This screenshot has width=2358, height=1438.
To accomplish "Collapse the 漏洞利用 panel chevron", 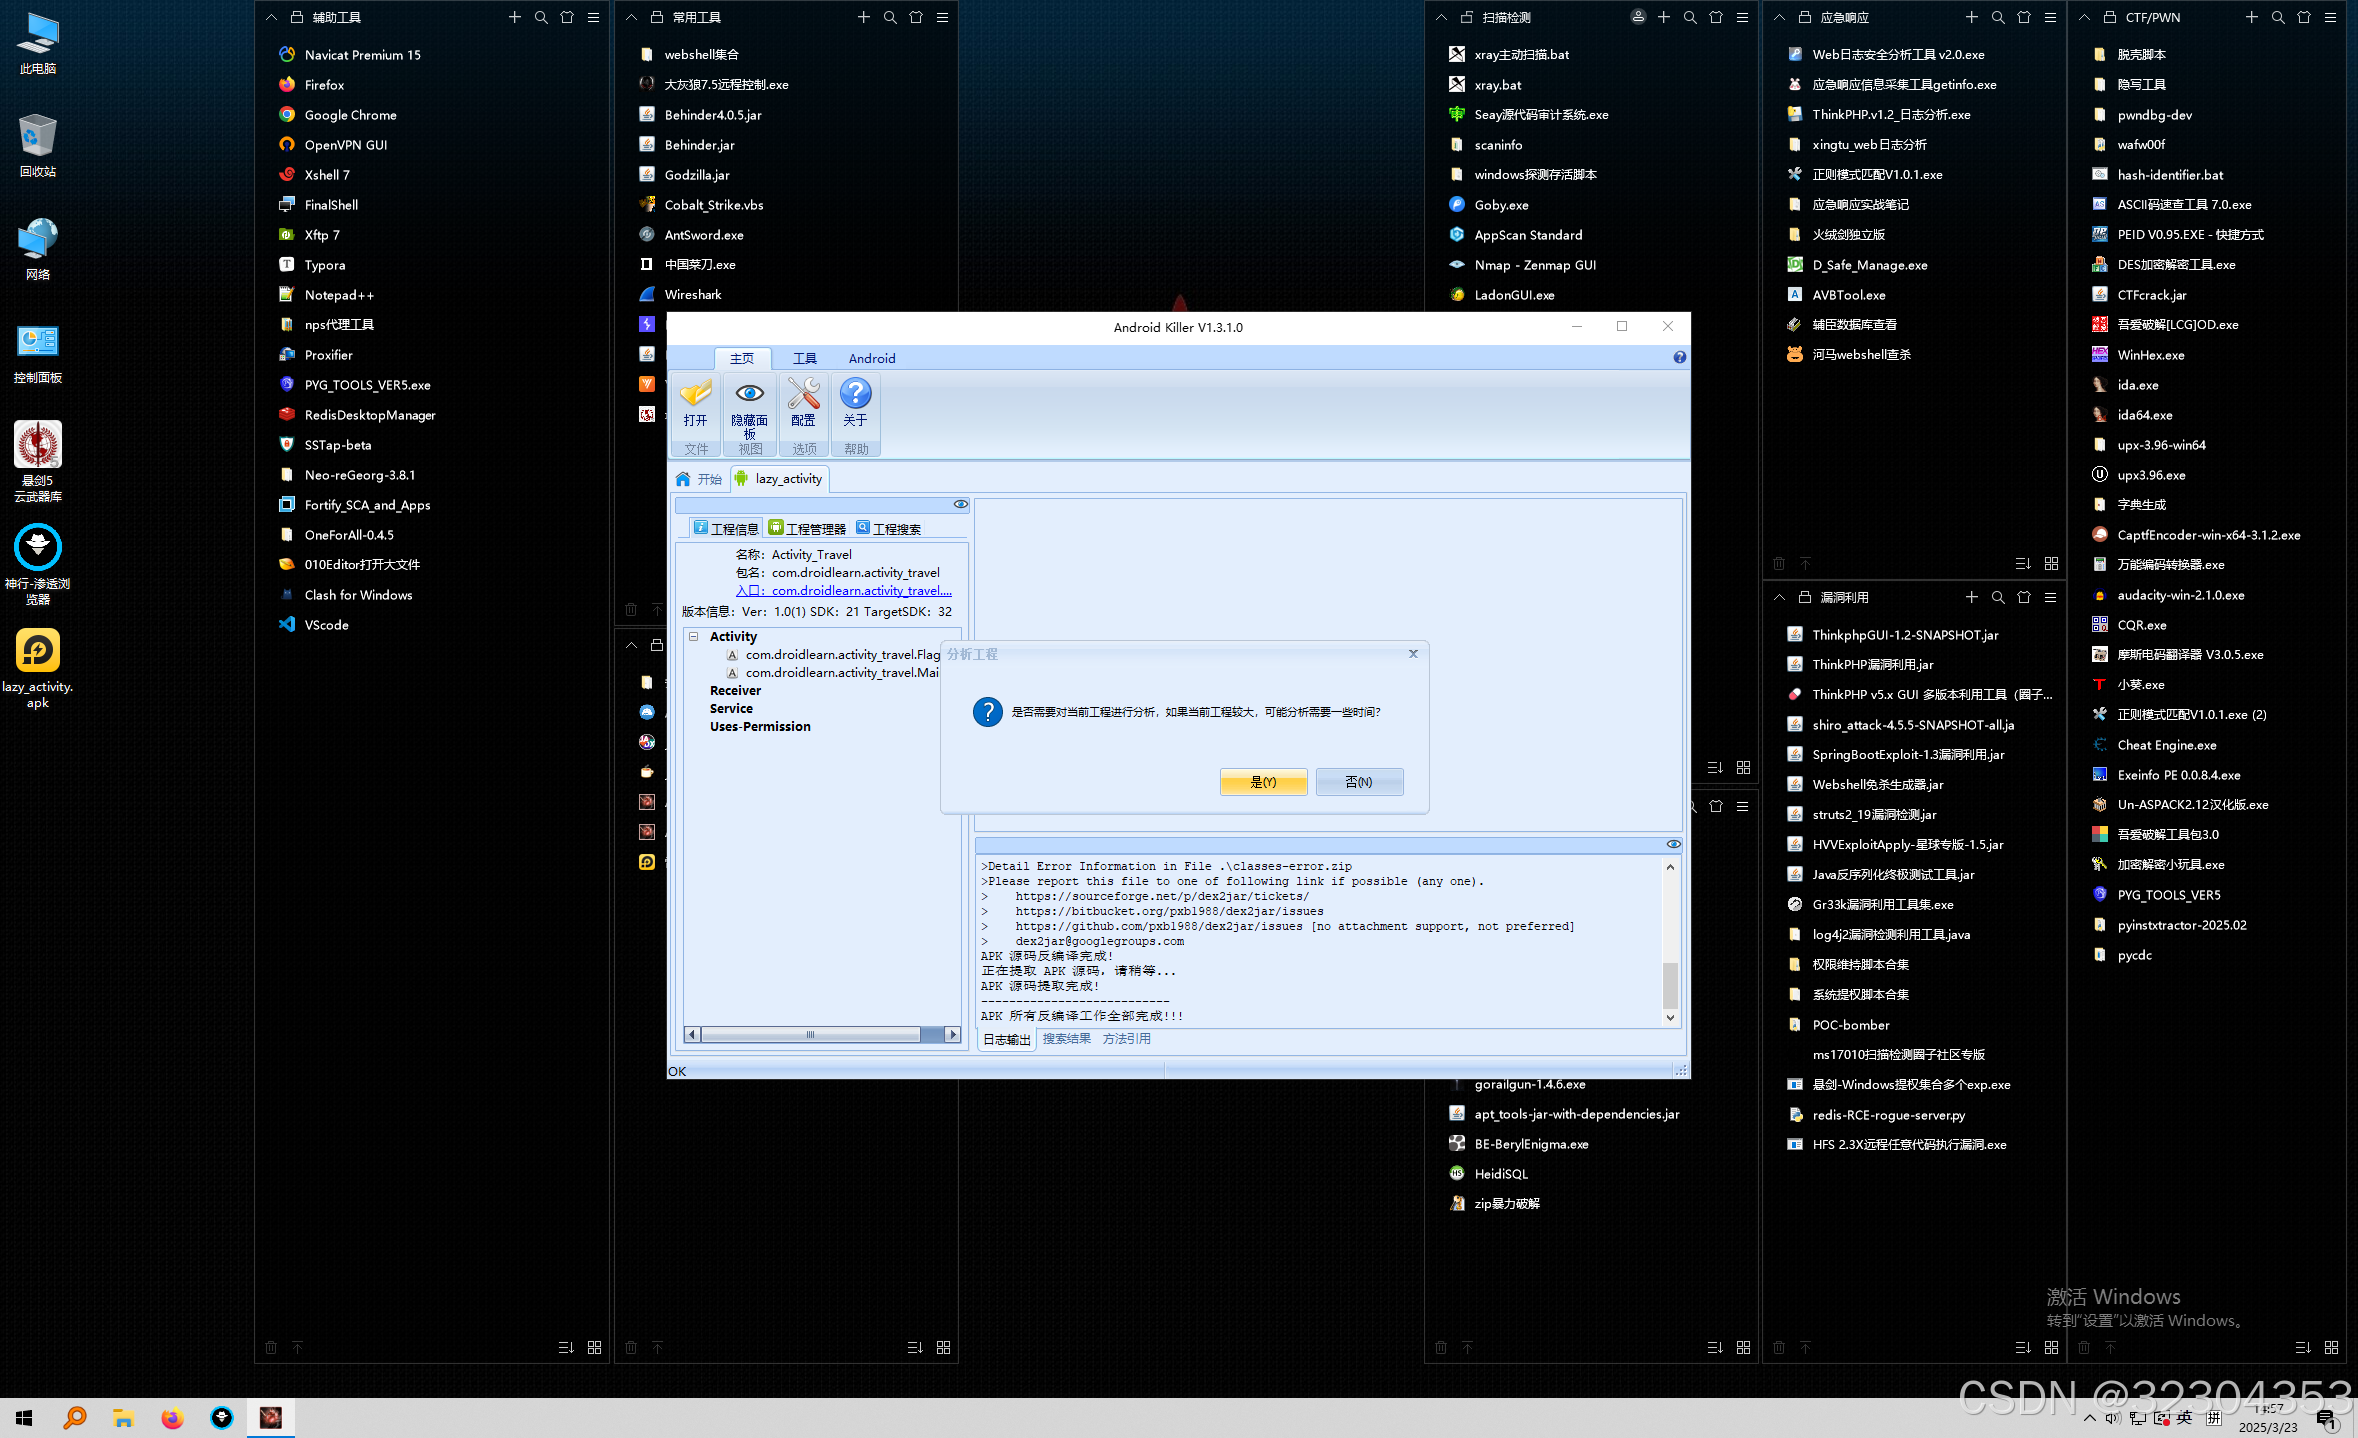I will click(x=1779, y=598).
